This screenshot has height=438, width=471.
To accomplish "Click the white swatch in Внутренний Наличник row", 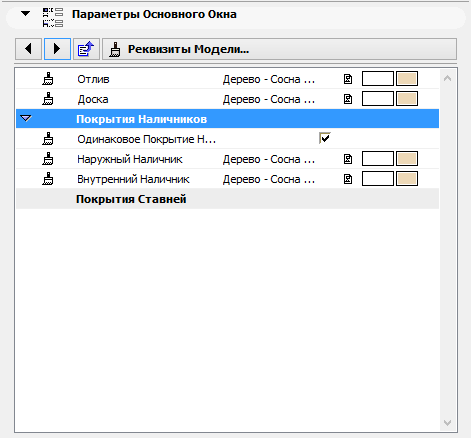I will [x=378, y=179].
